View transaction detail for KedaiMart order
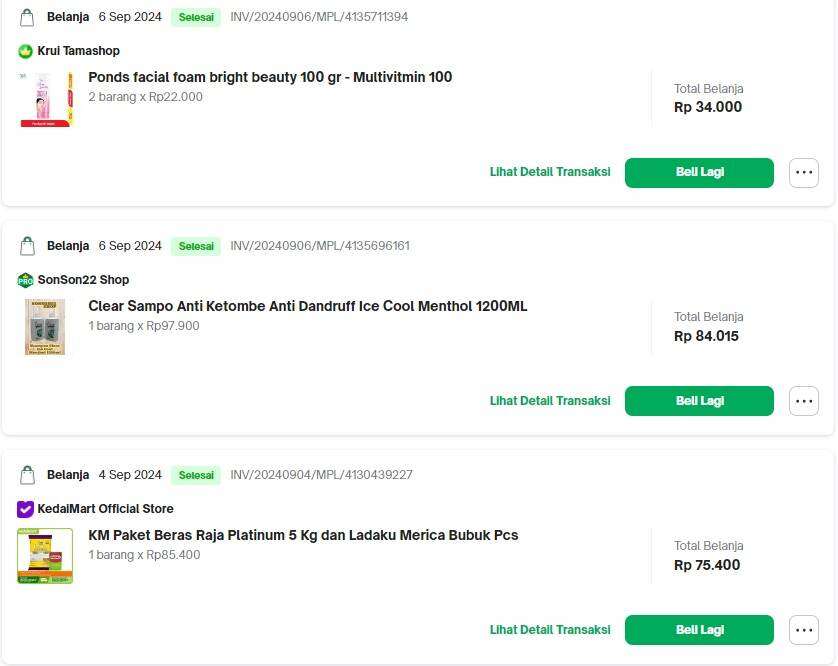The image size is (838, 666). point(550,630)
